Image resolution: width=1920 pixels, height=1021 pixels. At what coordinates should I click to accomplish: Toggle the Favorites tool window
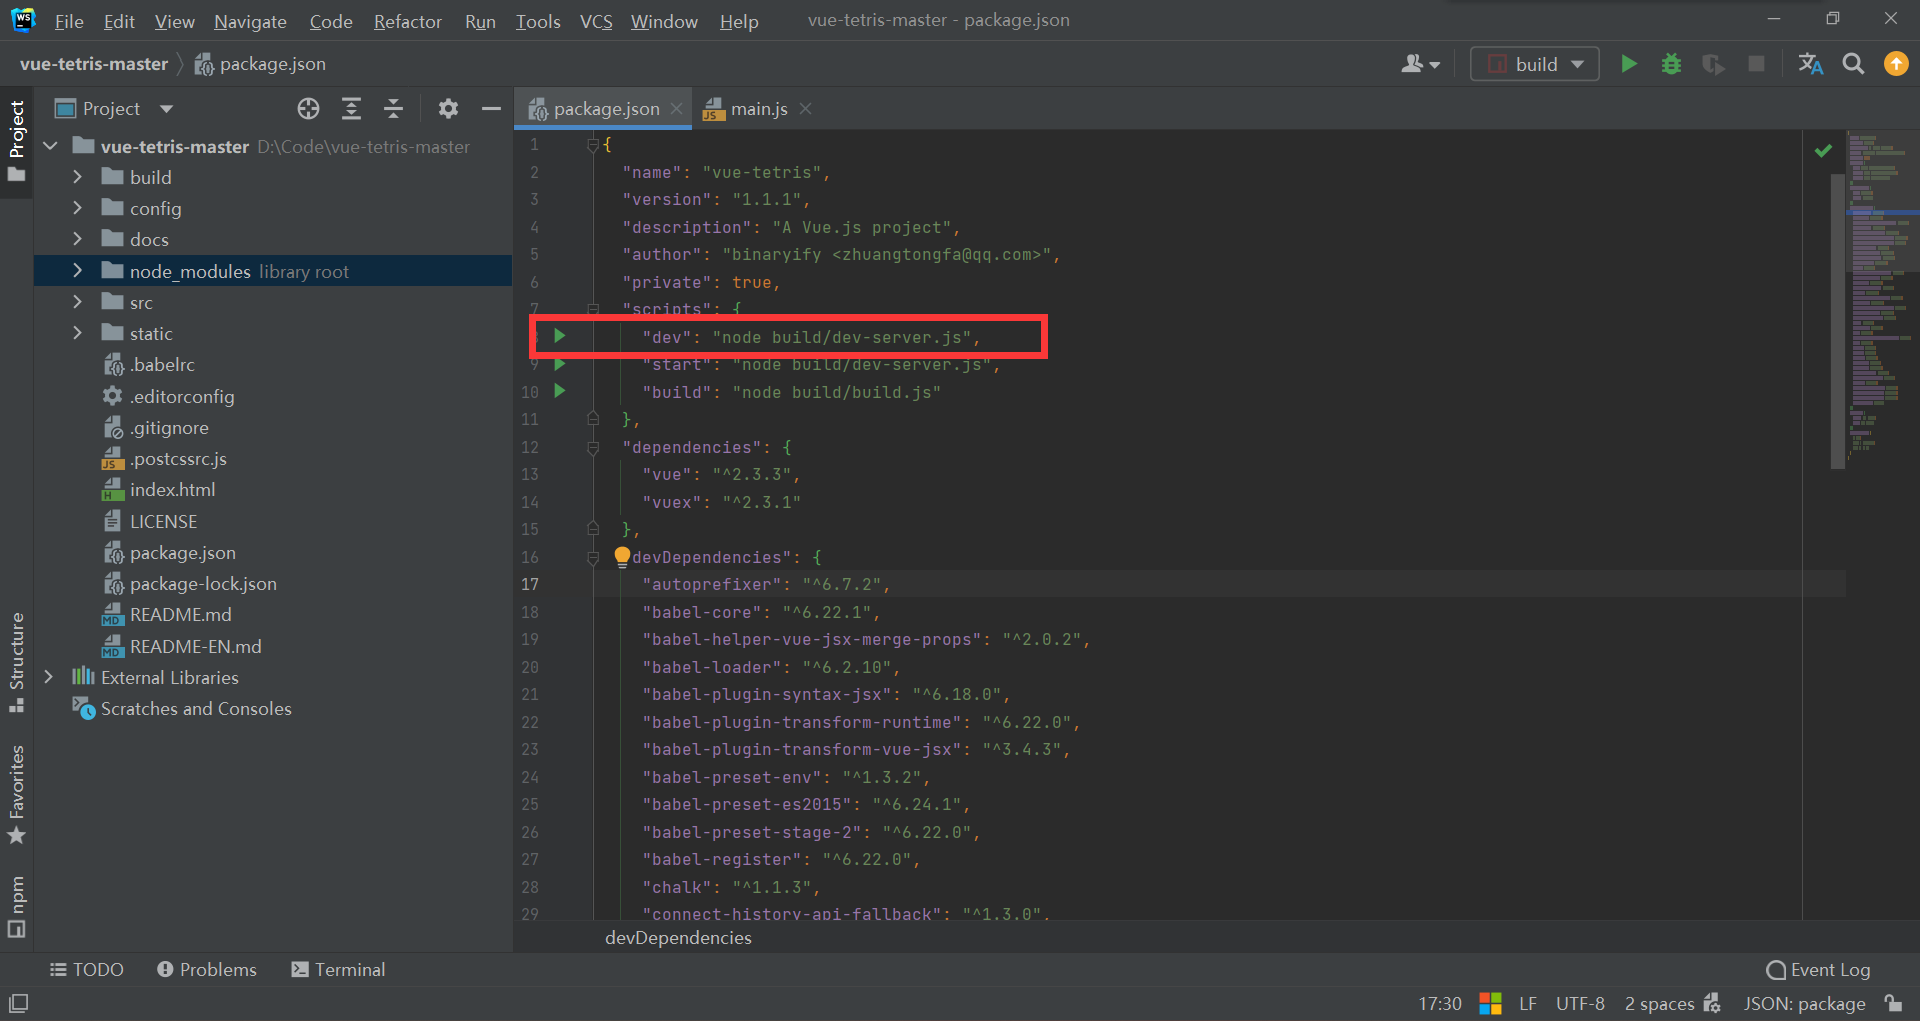pos(16,795)
